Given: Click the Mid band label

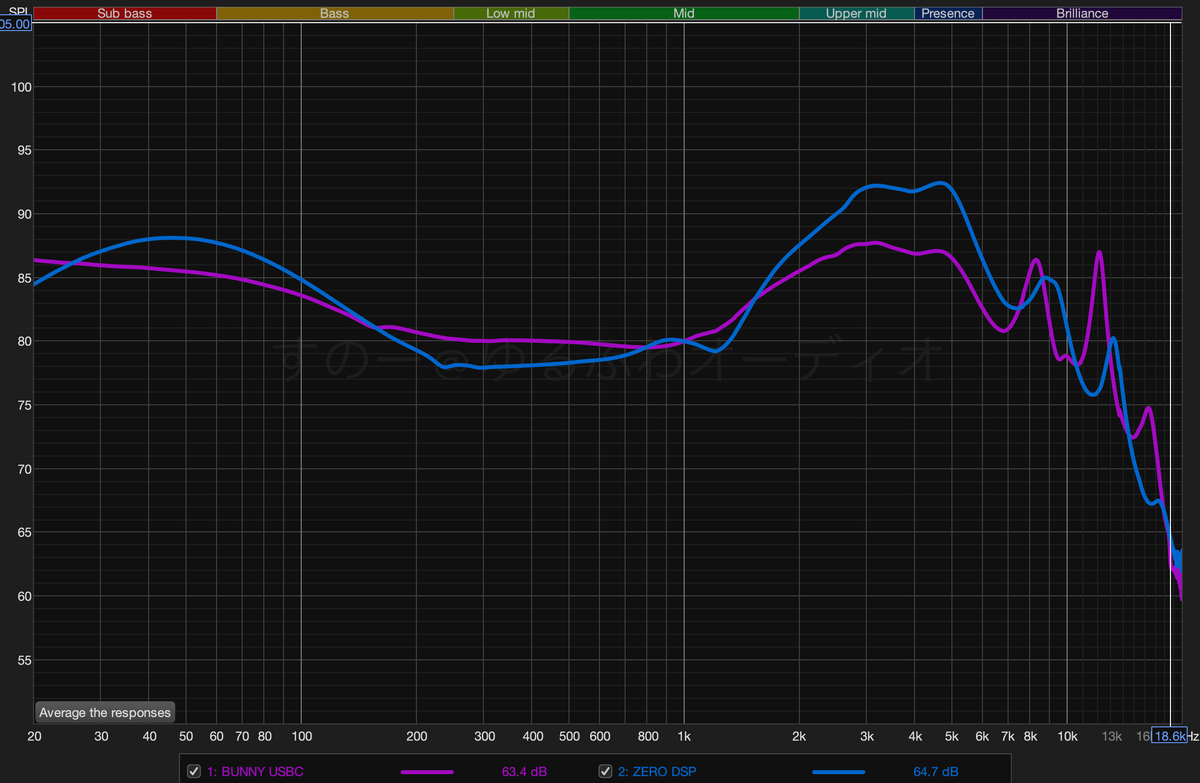Looking at the screenshot, I should 684,14.
